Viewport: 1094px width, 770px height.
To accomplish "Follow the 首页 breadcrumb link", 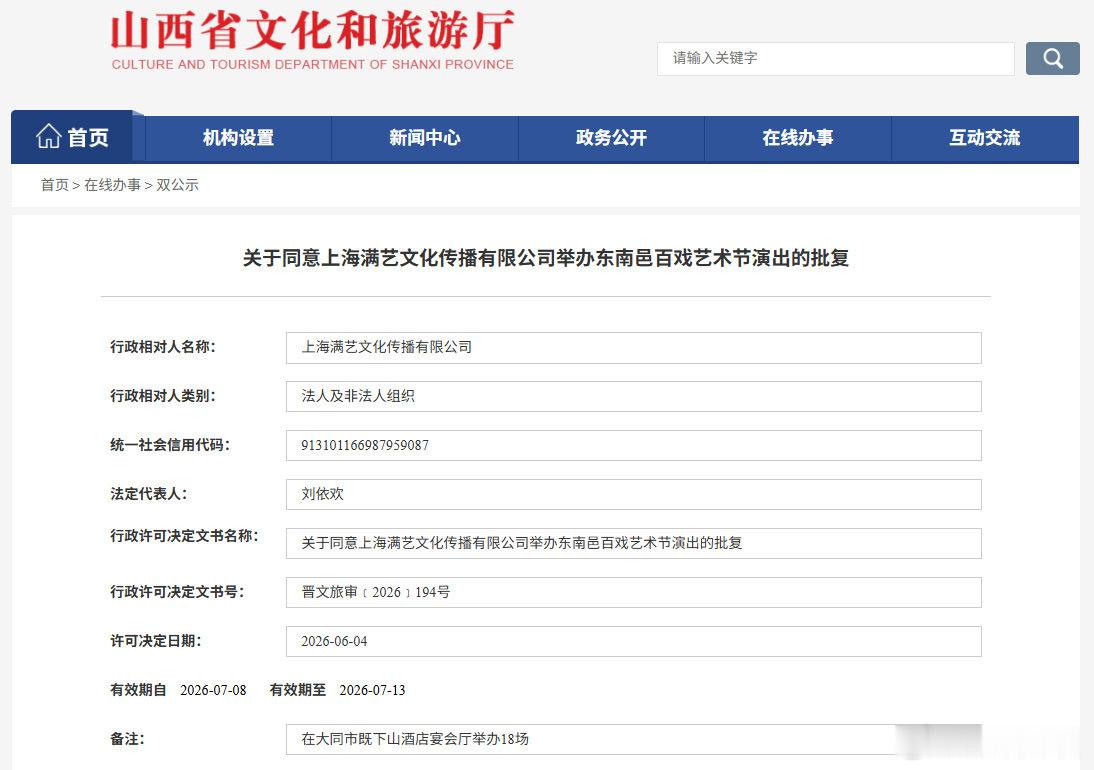I will (x=54, y=185).
